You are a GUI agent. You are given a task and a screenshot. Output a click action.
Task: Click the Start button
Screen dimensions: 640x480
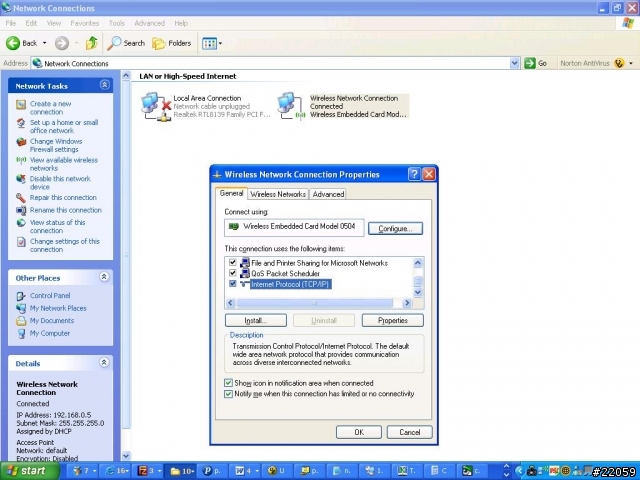[x=30, y=471]
